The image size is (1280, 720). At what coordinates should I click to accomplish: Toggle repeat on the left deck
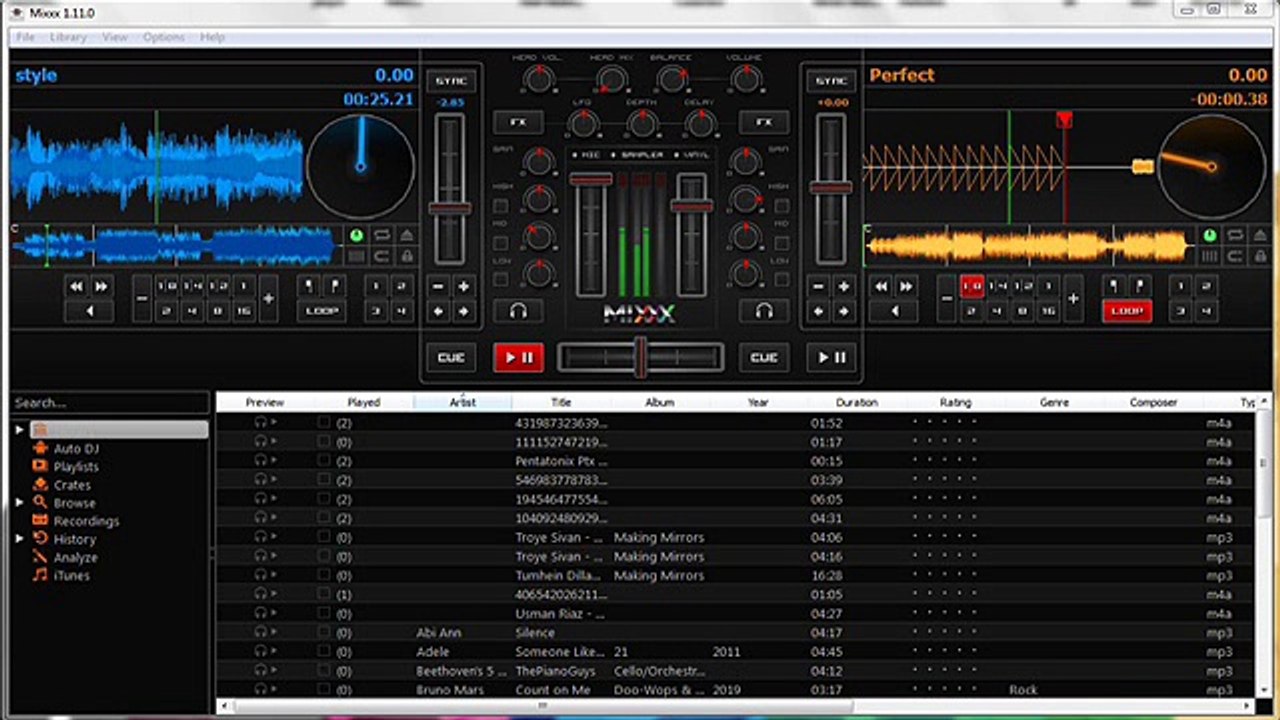click(x=382, y=235)
